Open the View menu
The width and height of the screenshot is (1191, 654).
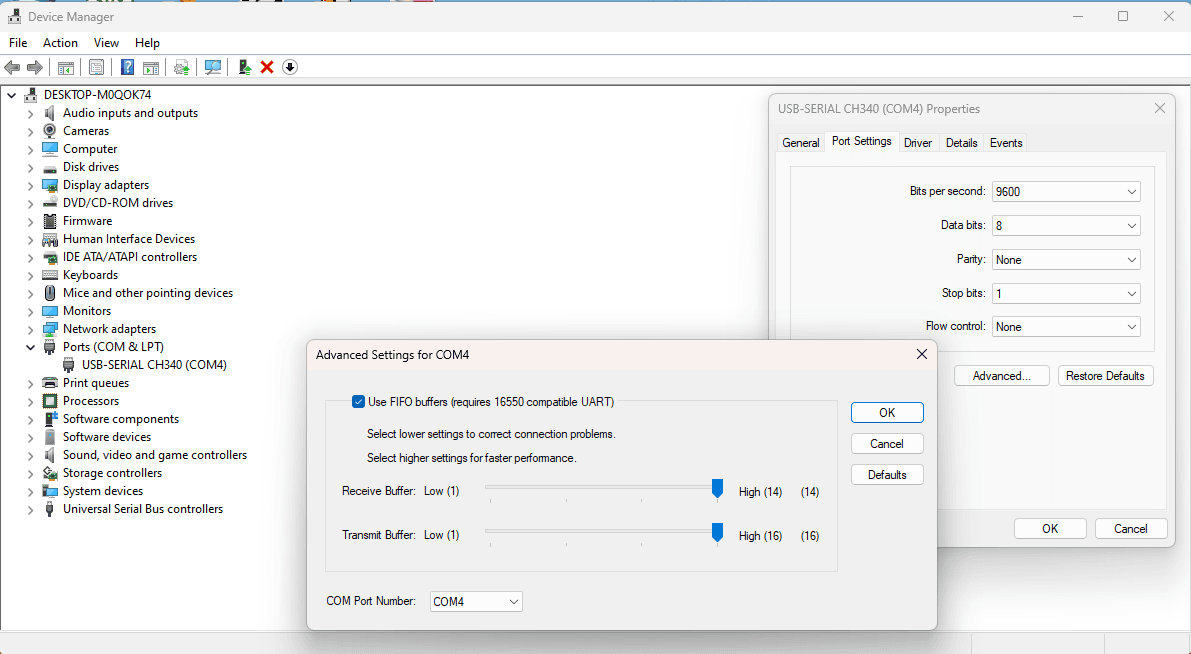[106, 43]
